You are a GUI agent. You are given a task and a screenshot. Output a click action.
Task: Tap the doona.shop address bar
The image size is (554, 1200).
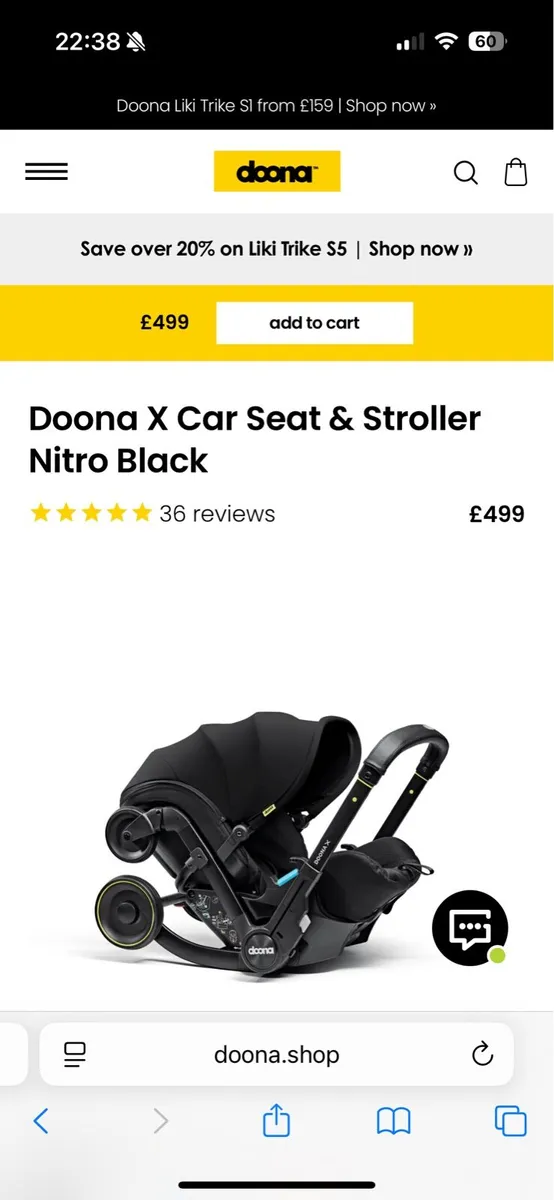tap(277, 1054)
